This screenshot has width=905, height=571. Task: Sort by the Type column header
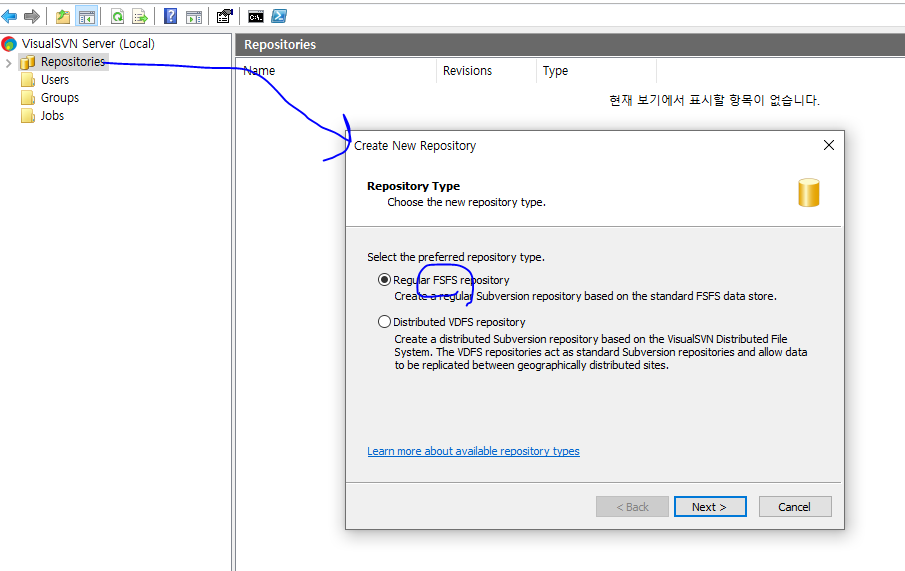coord(597,71)
